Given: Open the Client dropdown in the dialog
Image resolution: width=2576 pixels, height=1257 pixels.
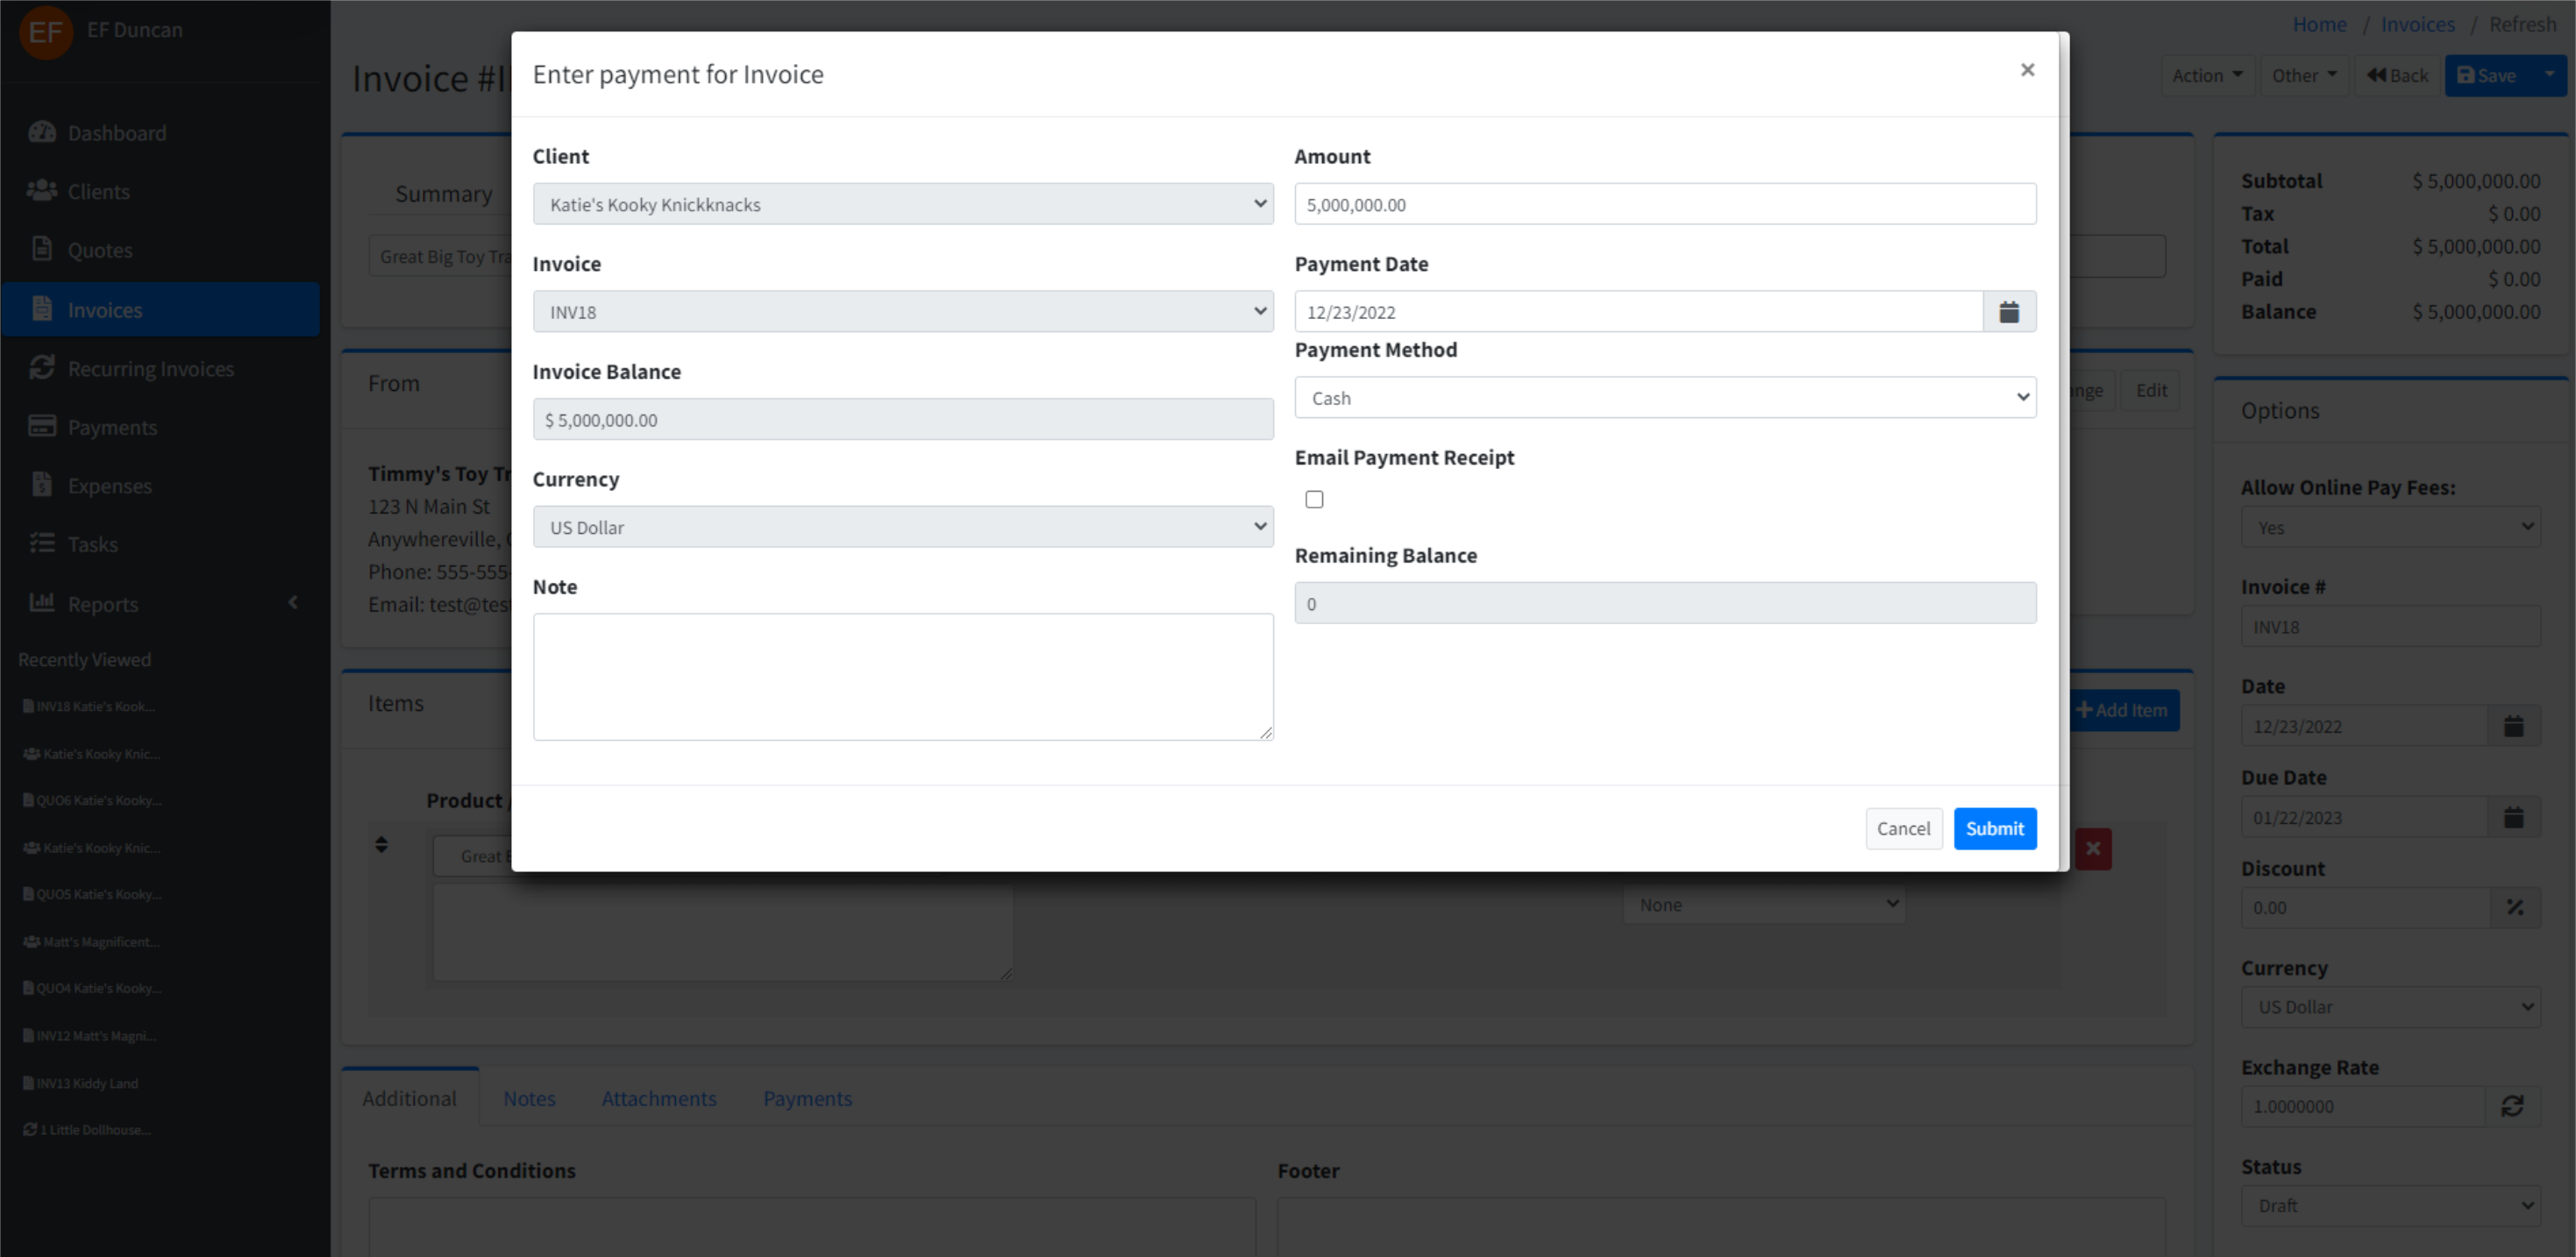Looking at the screenshot, I should pos(902,204).
